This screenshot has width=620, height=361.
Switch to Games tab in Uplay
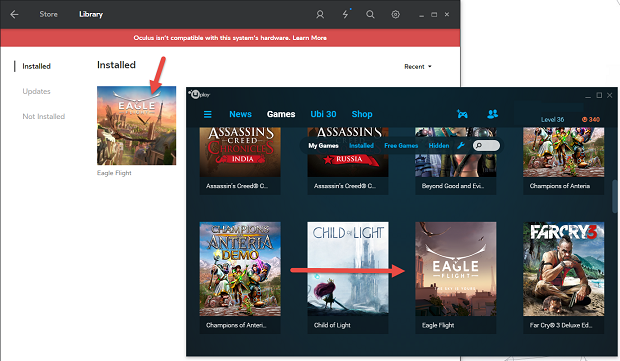281,114
